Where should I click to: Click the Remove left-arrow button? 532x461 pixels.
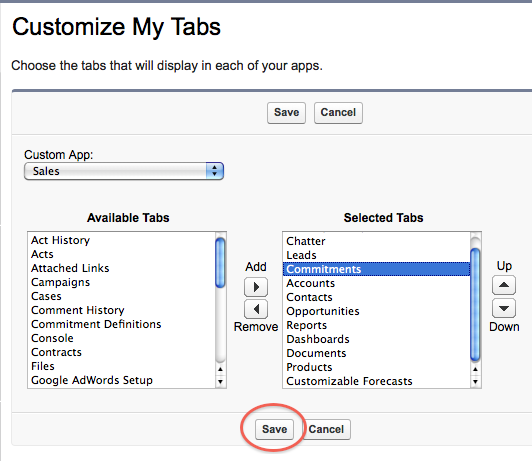click(256, 309)
